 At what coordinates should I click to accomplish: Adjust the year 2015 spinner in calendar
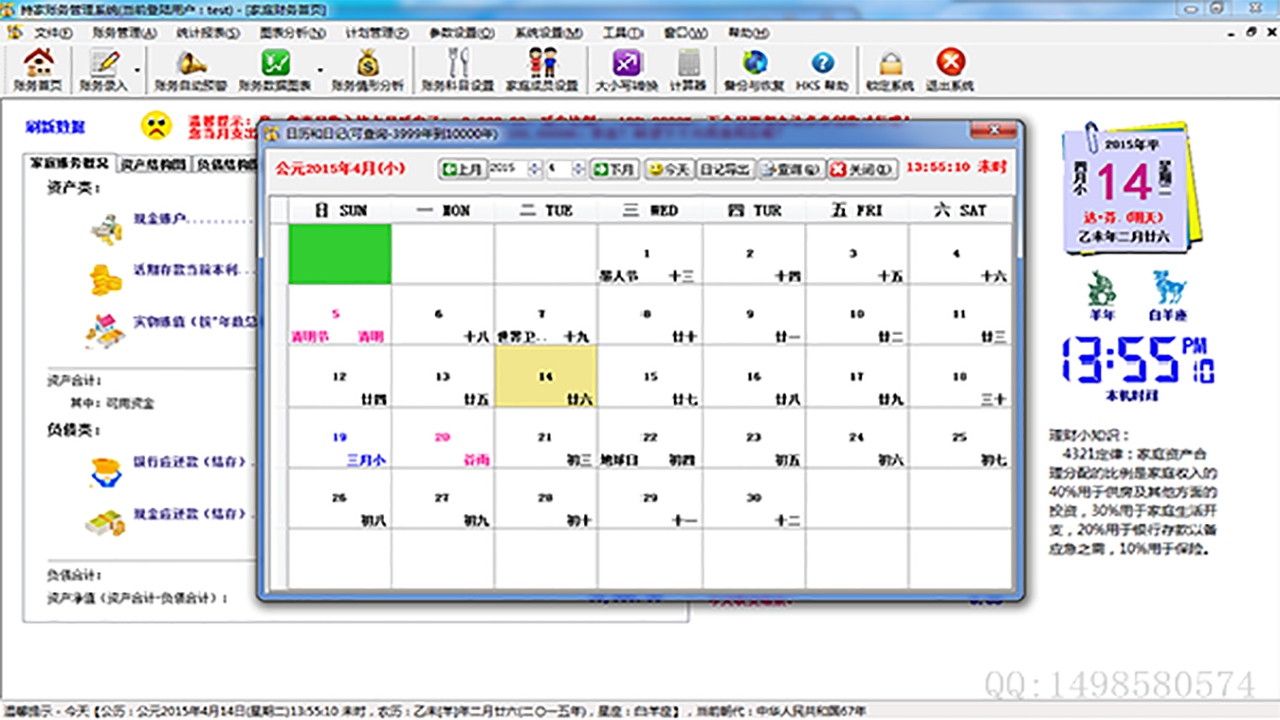point(534,169)
